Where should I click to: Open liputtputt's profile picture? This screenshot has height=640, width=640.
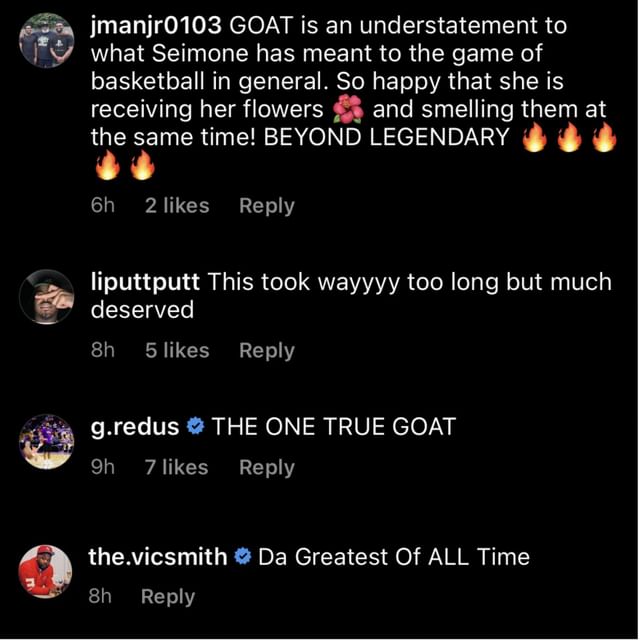(47, 297)
